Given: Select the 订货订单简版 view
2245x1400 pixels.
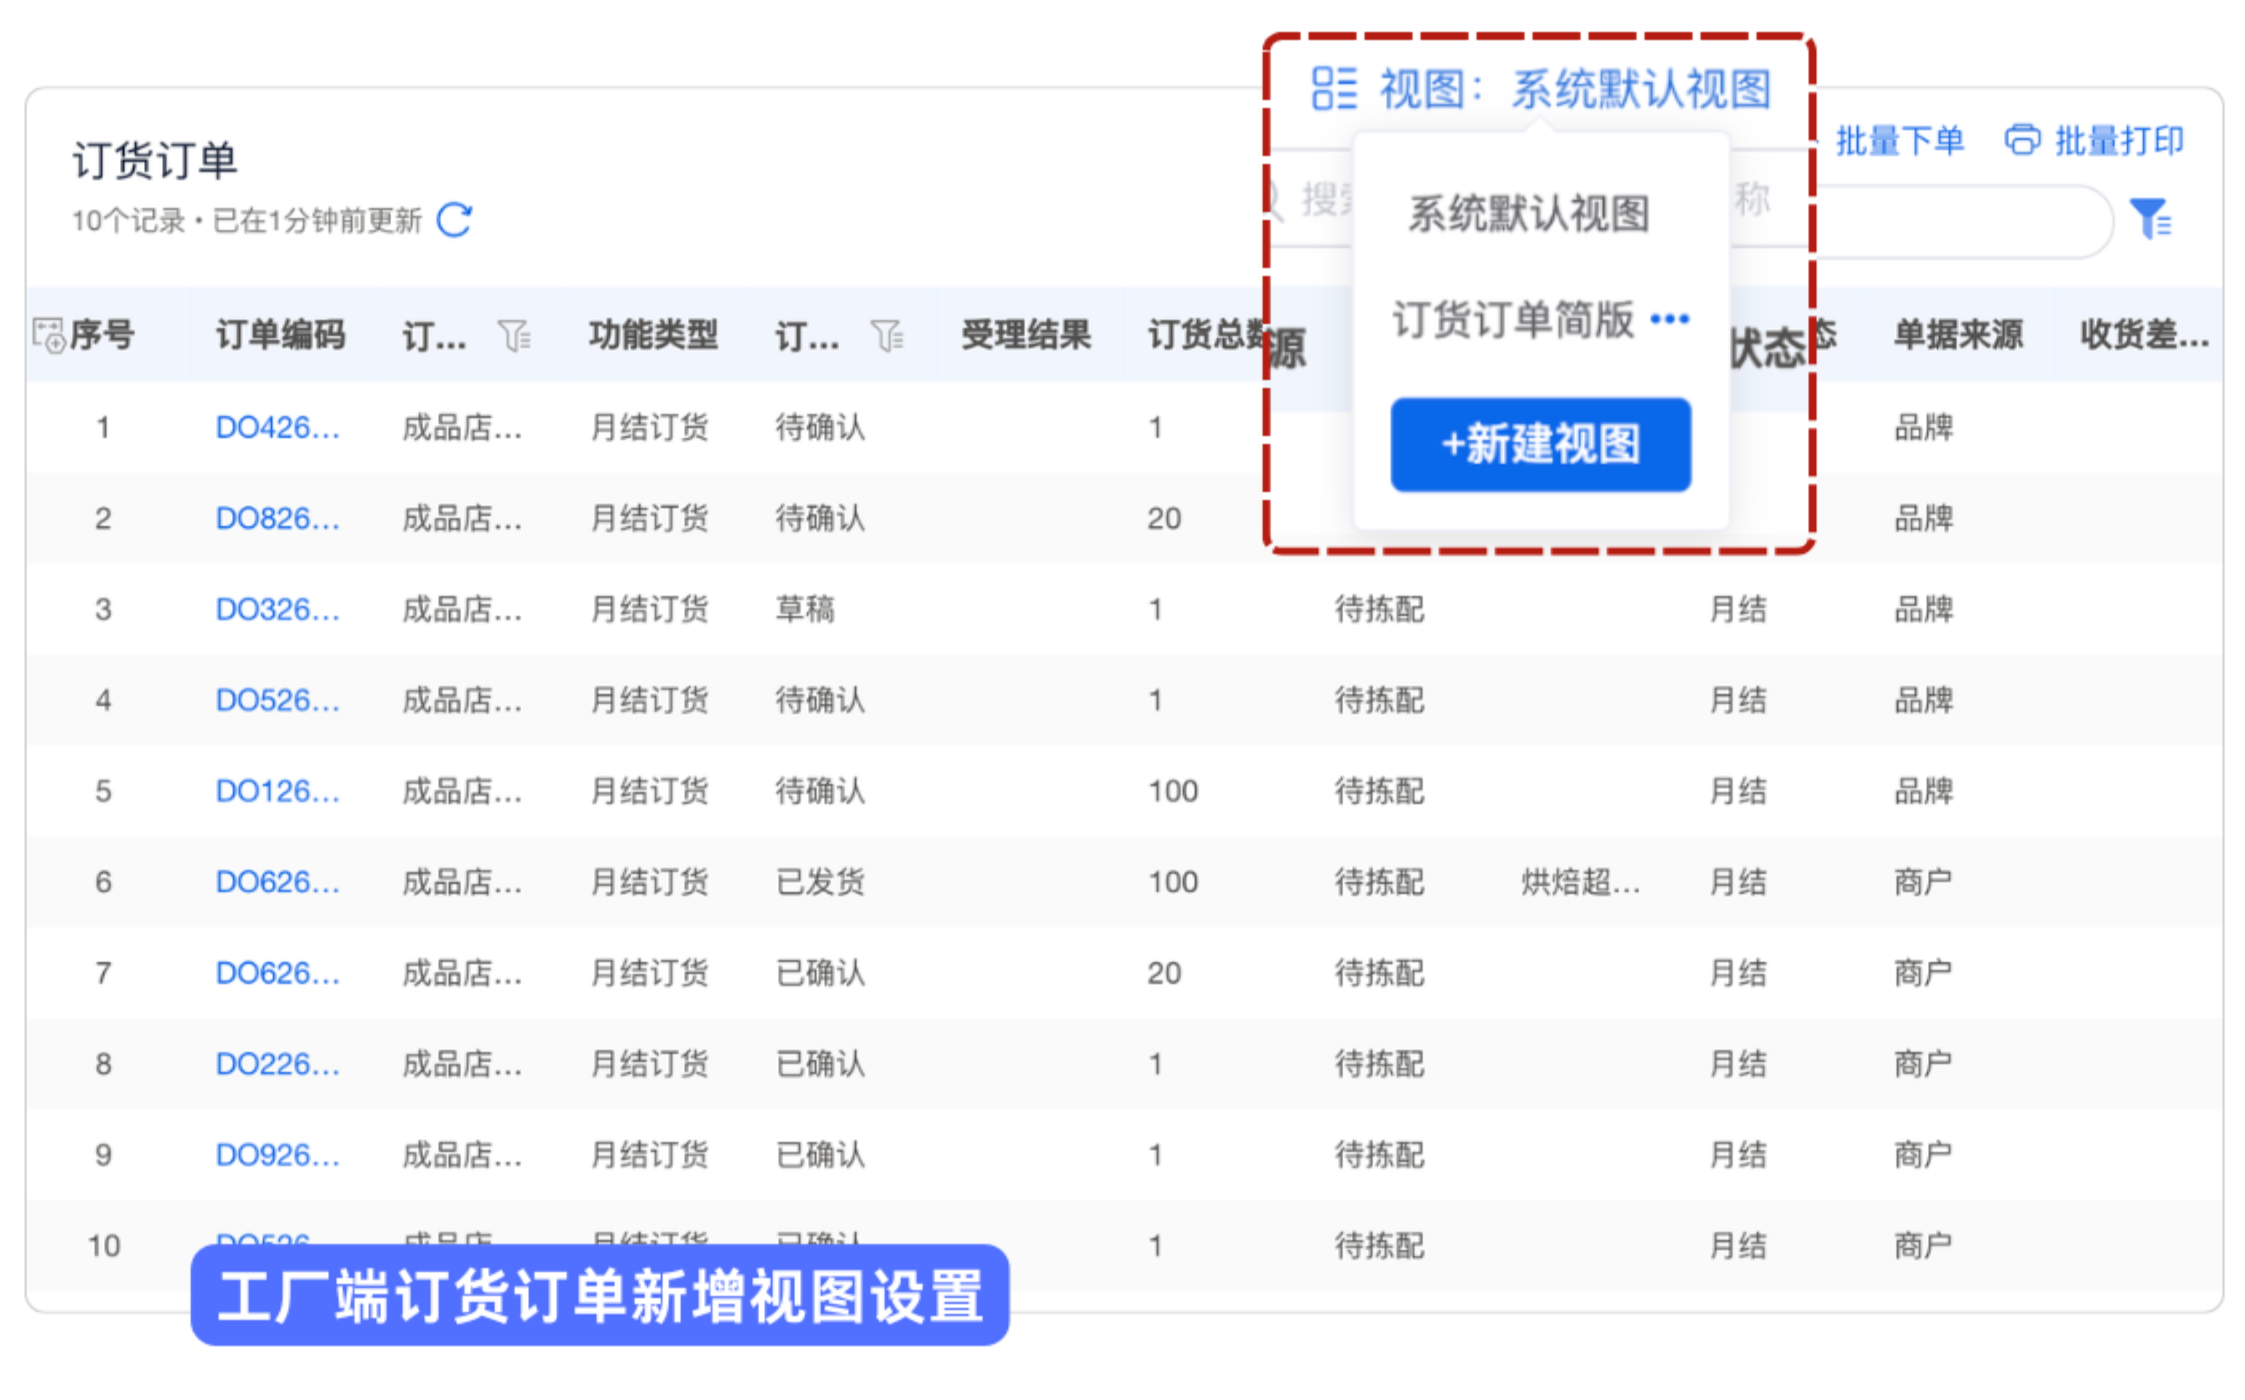Looking at the screenshot, I should 1512,320.
